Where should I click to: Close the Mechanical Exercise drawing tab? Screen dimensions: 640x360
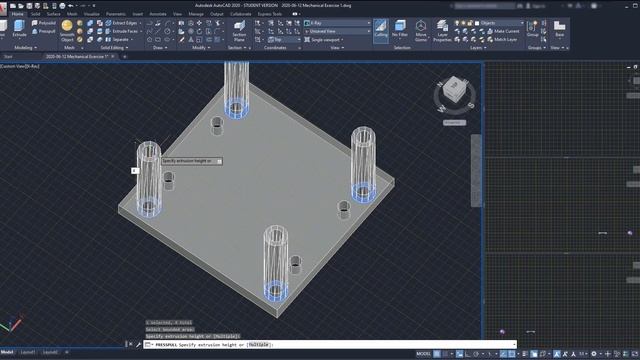pyautogui.click(x=113, y=57)
